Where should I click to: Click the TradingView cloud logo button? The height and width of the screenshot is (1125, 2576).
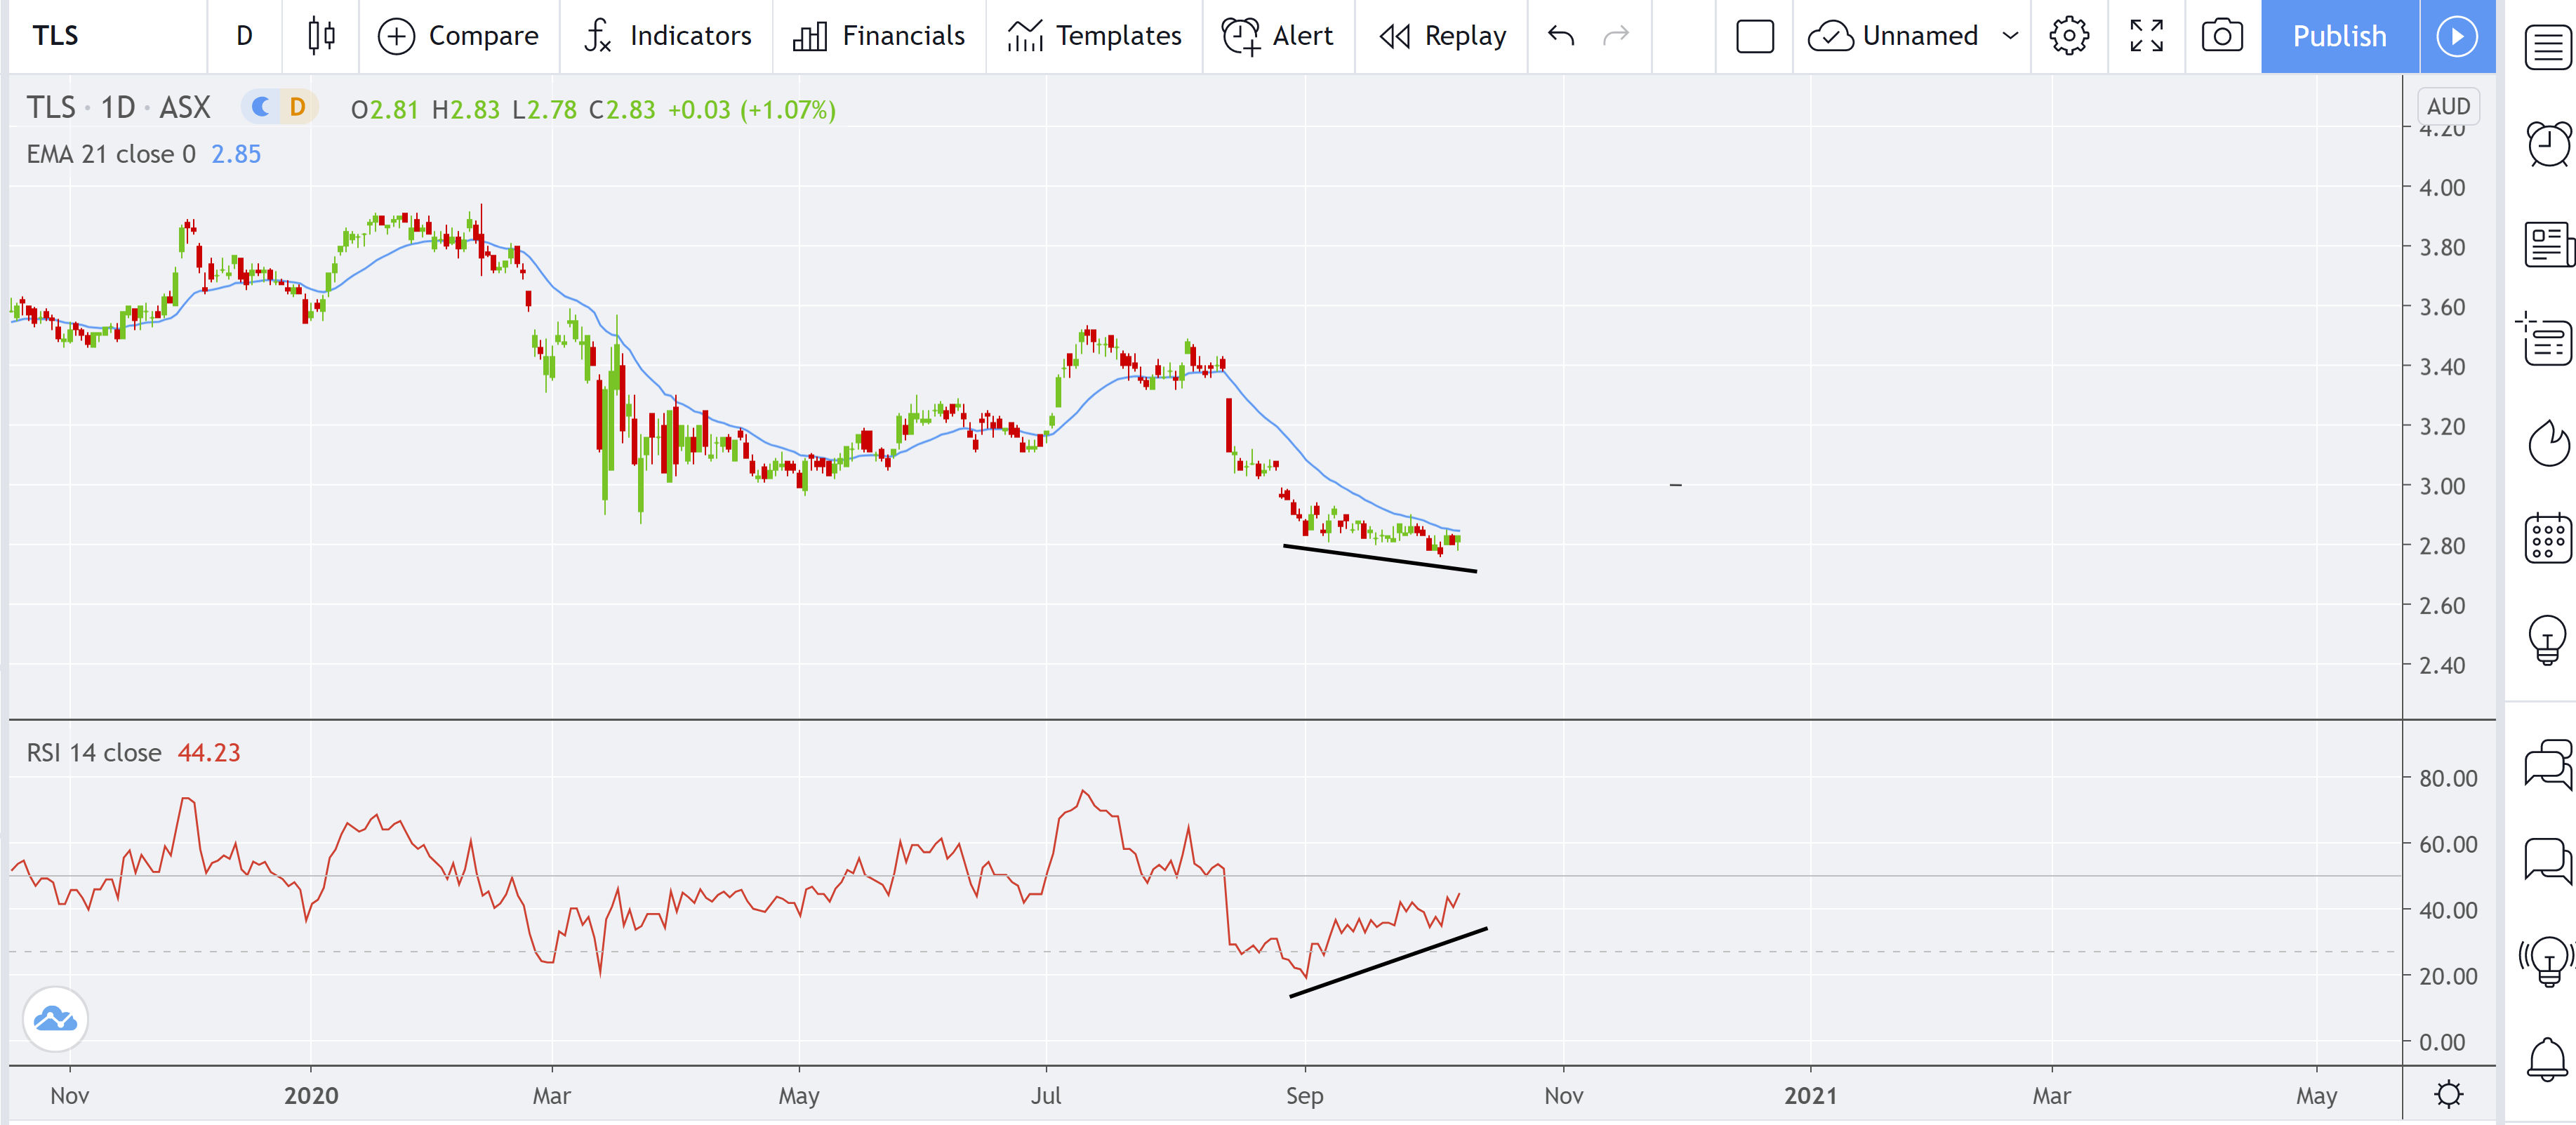tap(55, 1019)
